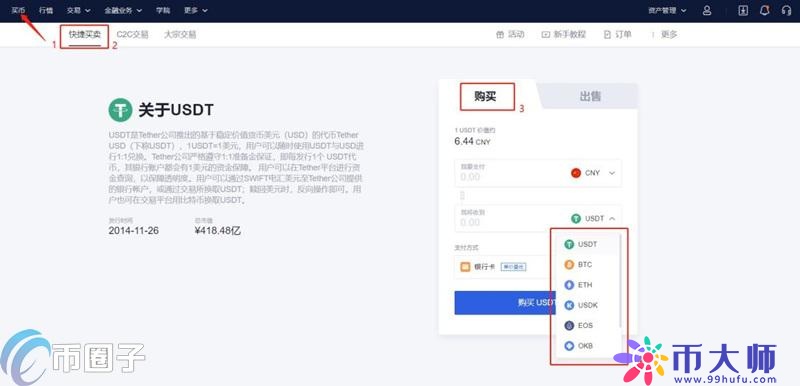Select the 出售 tab

point(590,96)
